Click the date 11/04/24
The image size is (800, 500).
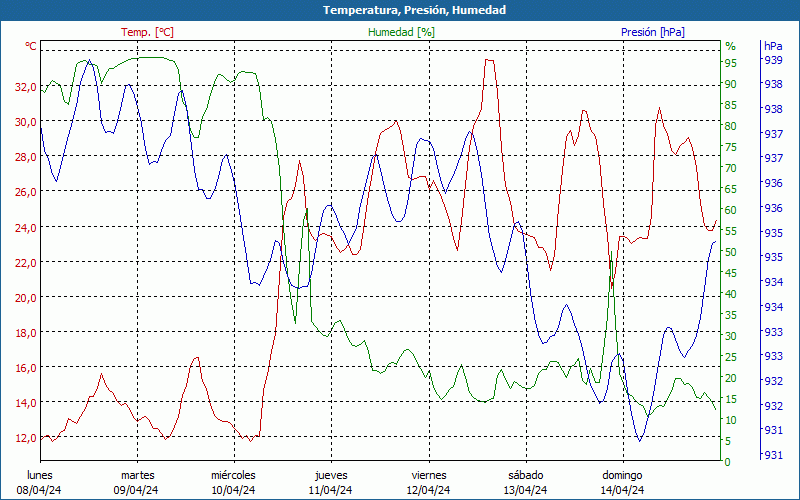(x=330, y=490)
